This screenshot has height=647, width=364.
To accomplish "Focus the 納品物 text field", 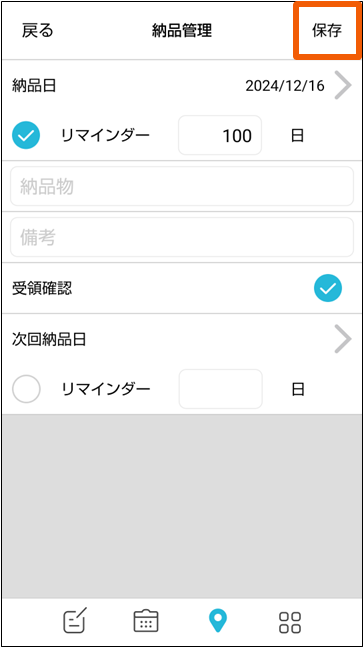I will (182, 186).
